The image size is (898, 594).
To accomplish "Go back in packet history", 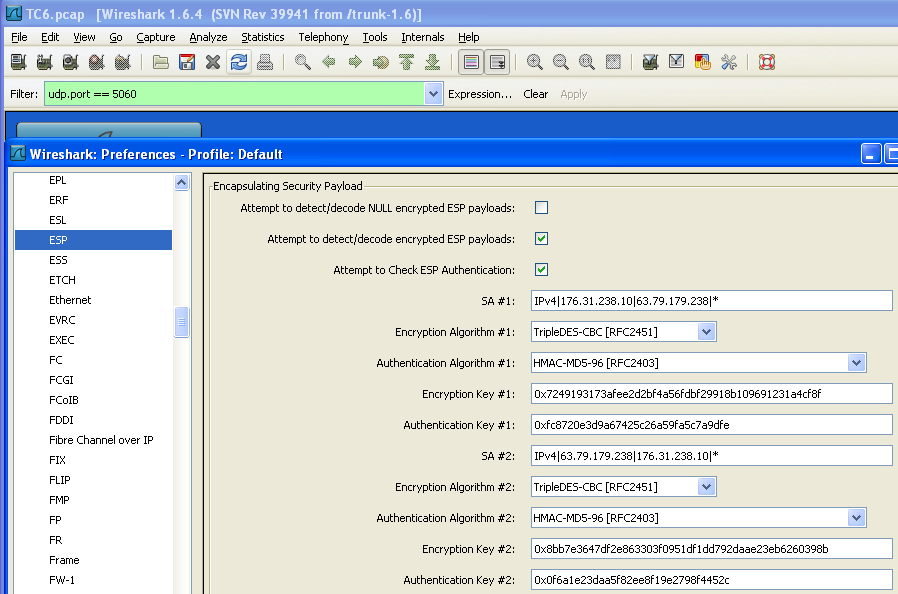I will click(329, 62).
